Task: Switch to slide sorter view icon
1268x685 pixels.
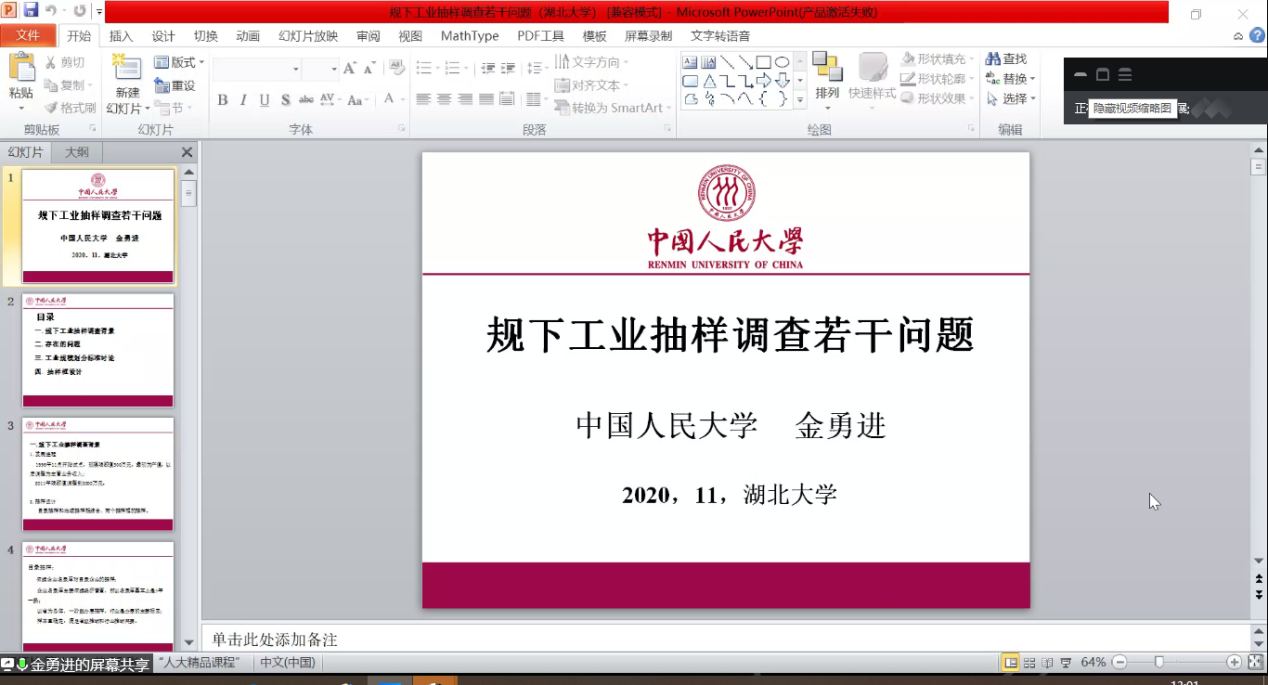Action: coord(1029,662)
